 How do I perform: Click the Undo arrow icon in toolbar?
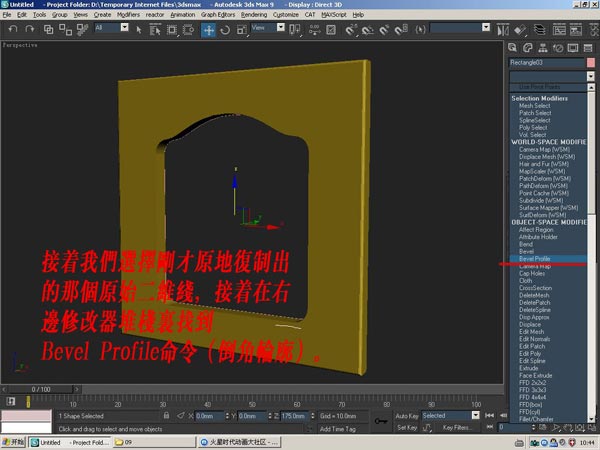pyautogui.click(x=13, y=29)
